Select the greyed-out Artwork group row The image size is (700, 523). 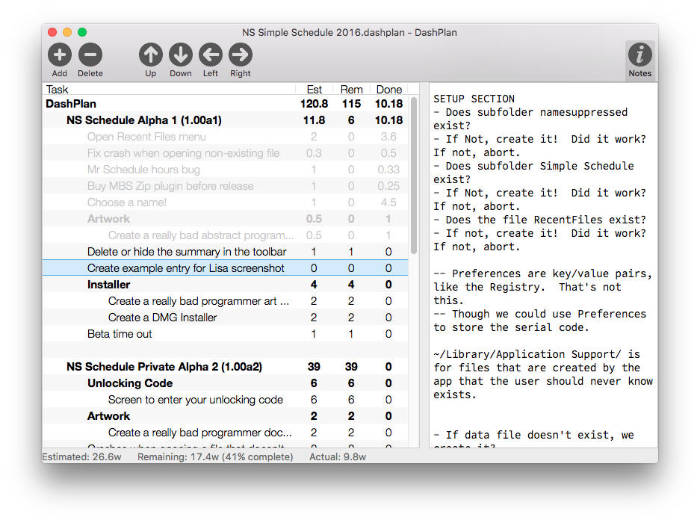(225, 219)
